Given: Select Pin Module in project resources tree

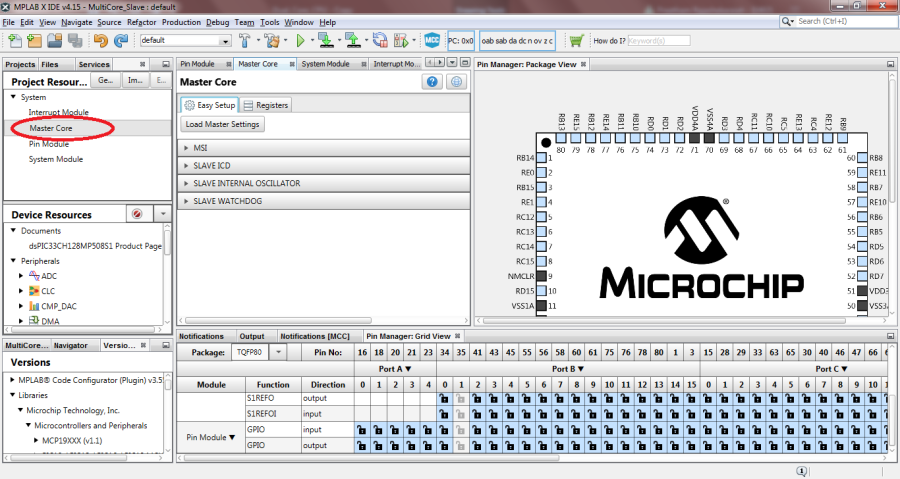Looking at the screenshot, I should click(48, 144).
